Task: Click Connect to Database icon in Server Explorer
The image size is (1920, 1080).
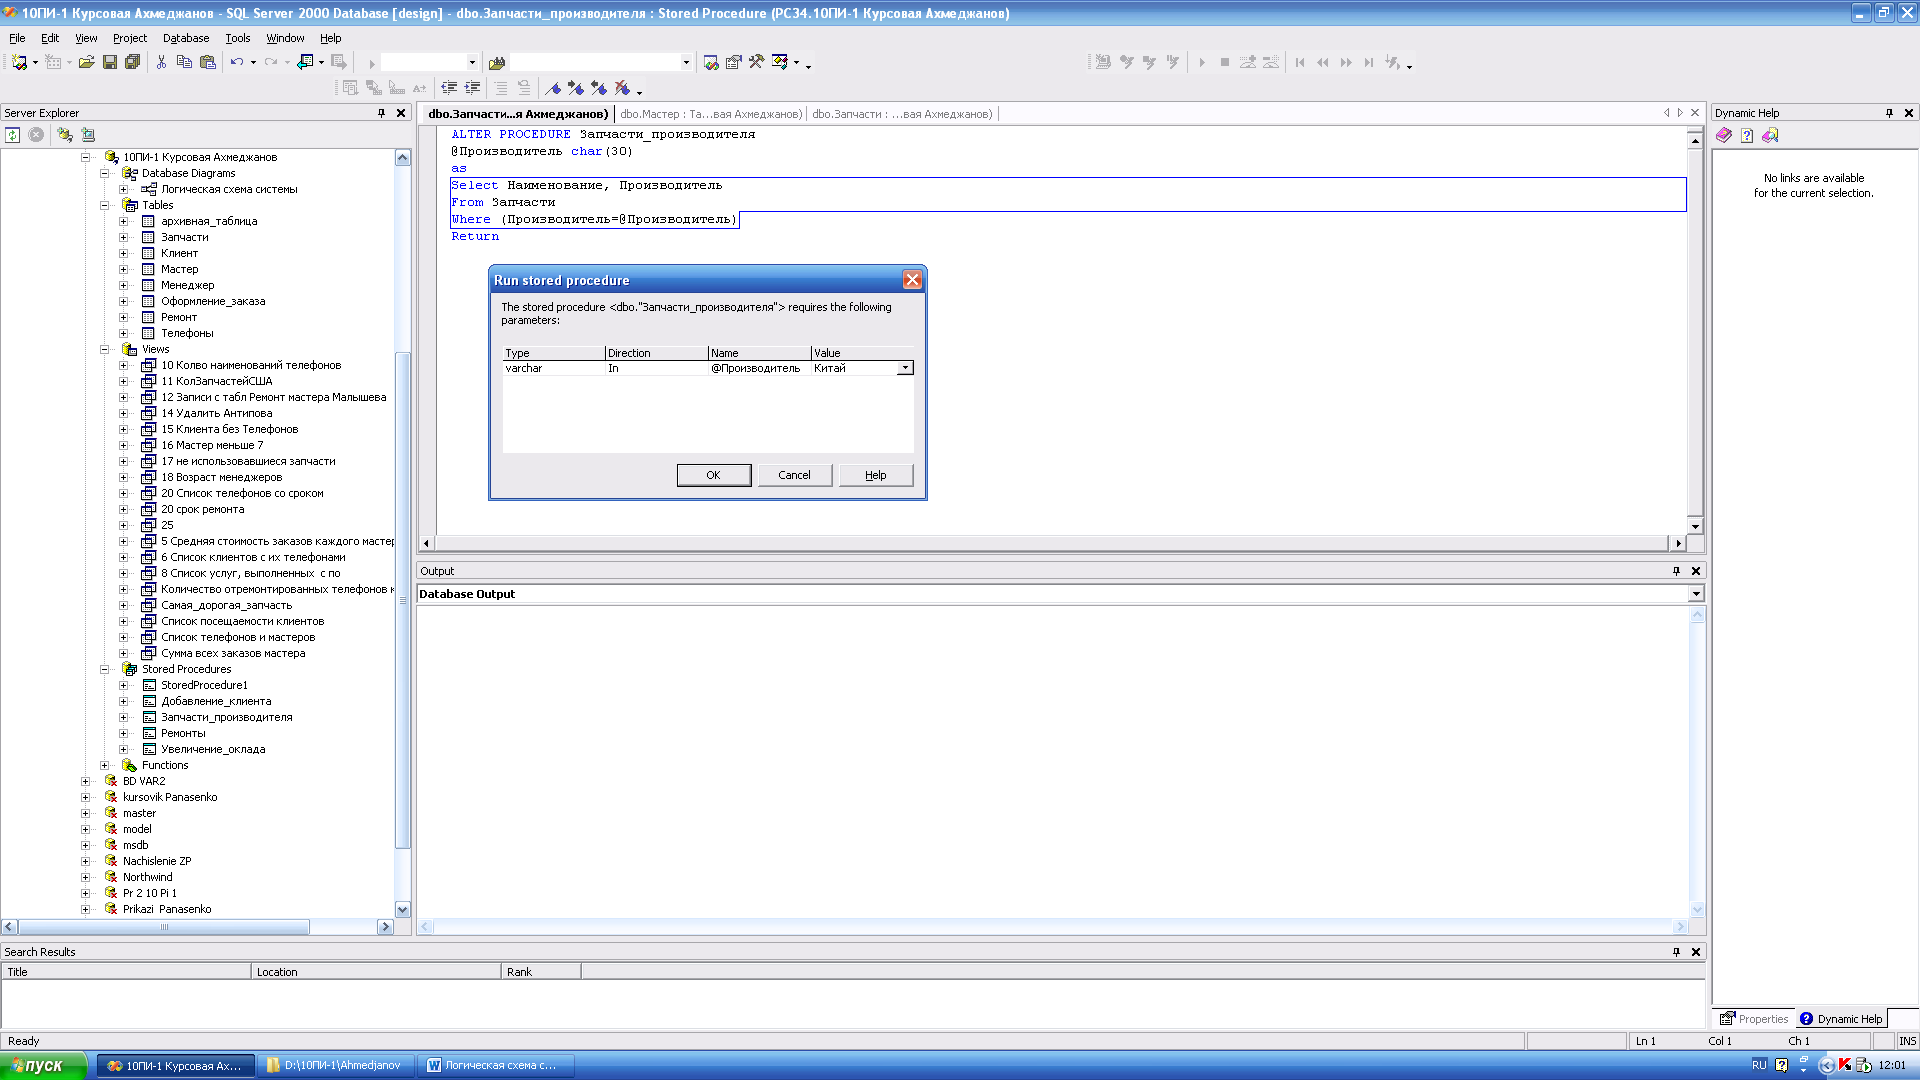Action: click(65, 135)
